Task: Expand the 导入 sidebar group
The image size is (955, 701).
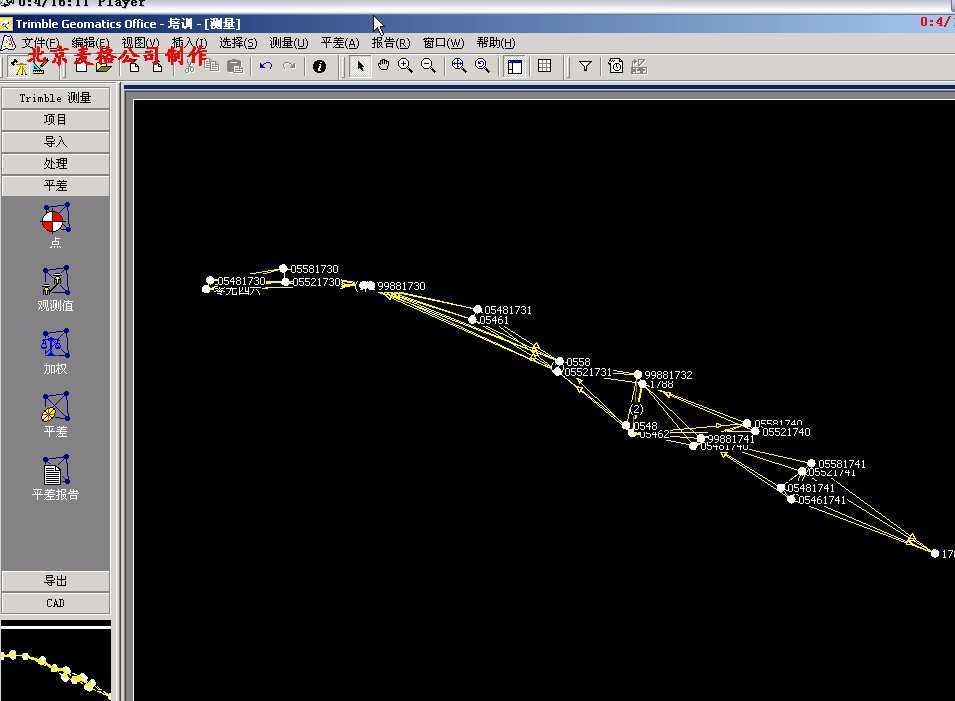Action: tap(55, 142)
